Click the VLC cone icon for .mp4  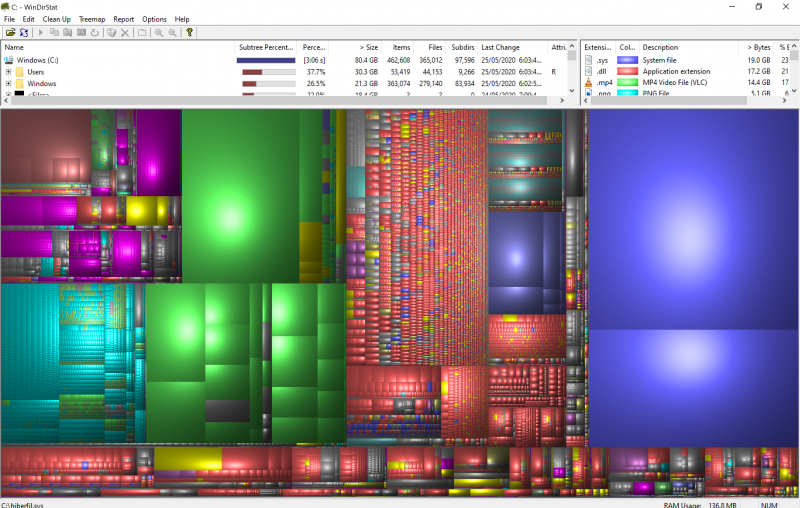589,83
